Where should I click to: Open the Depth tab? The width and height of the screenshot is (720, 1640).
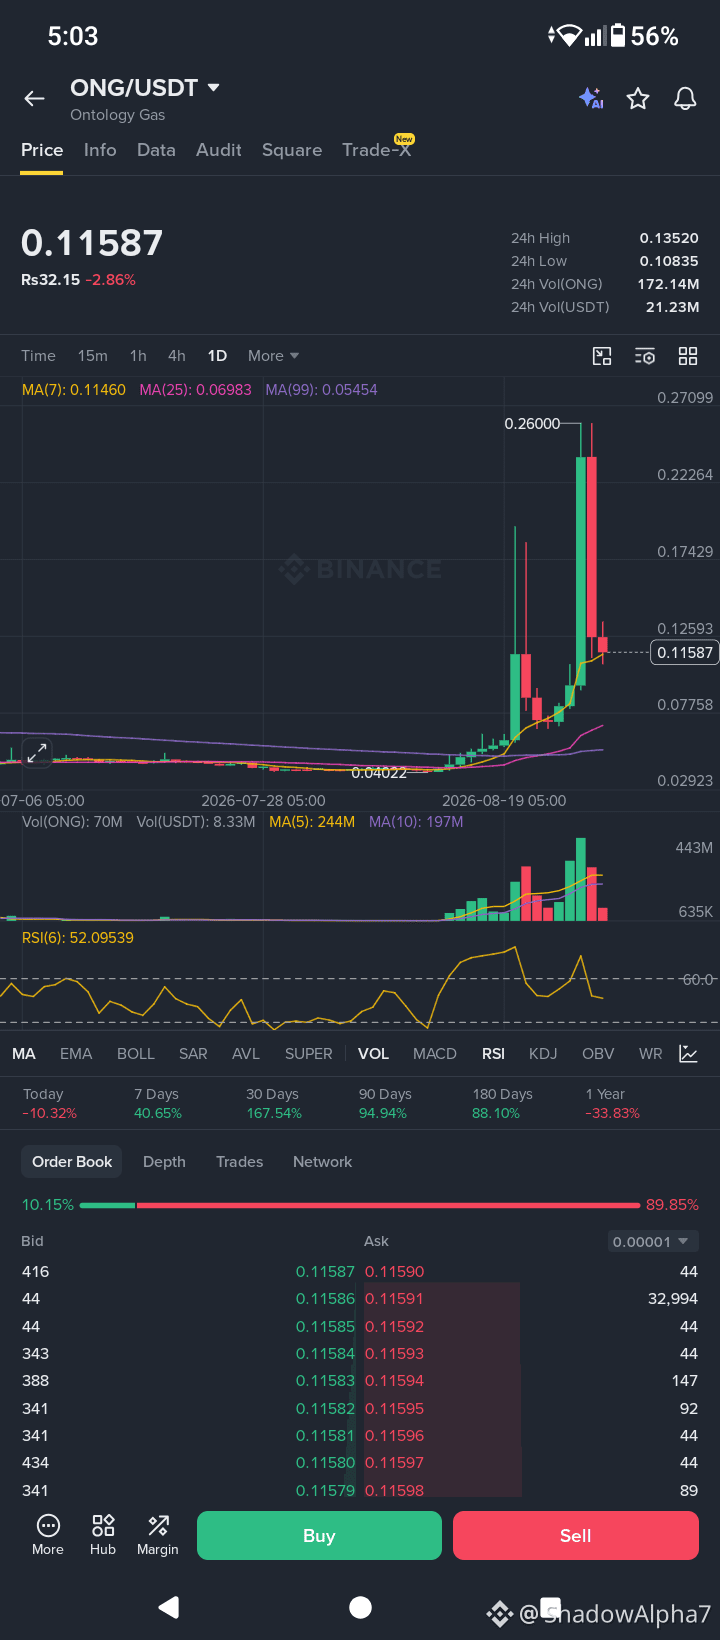point(164,1162)
